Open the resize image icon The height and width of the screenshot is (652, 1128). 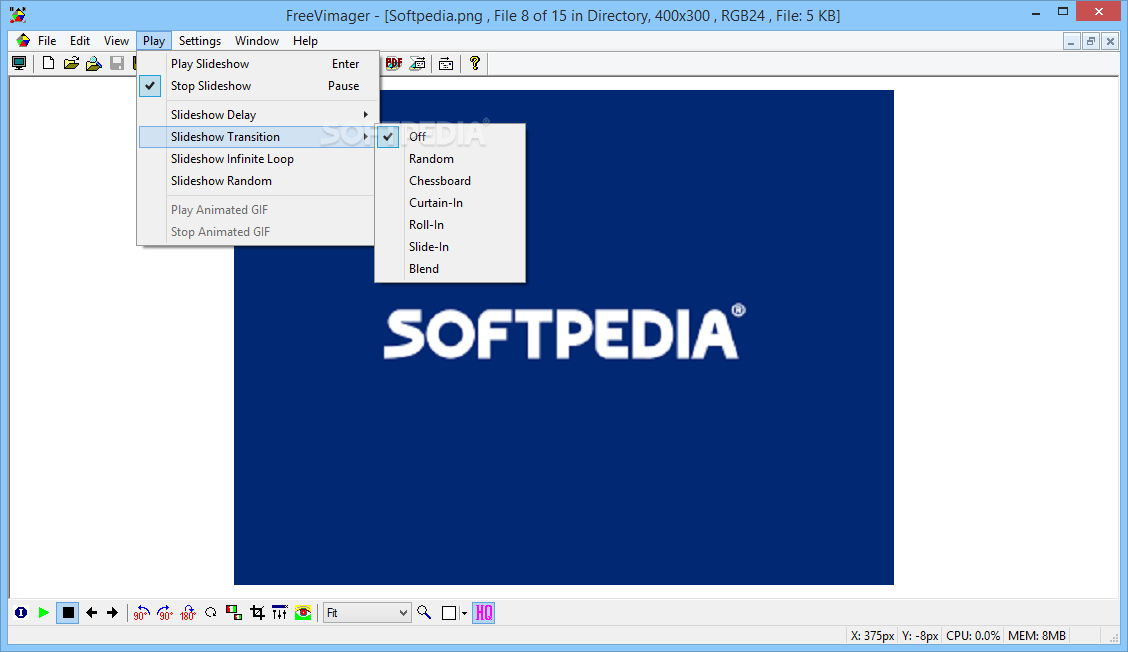tap(234, 612)
